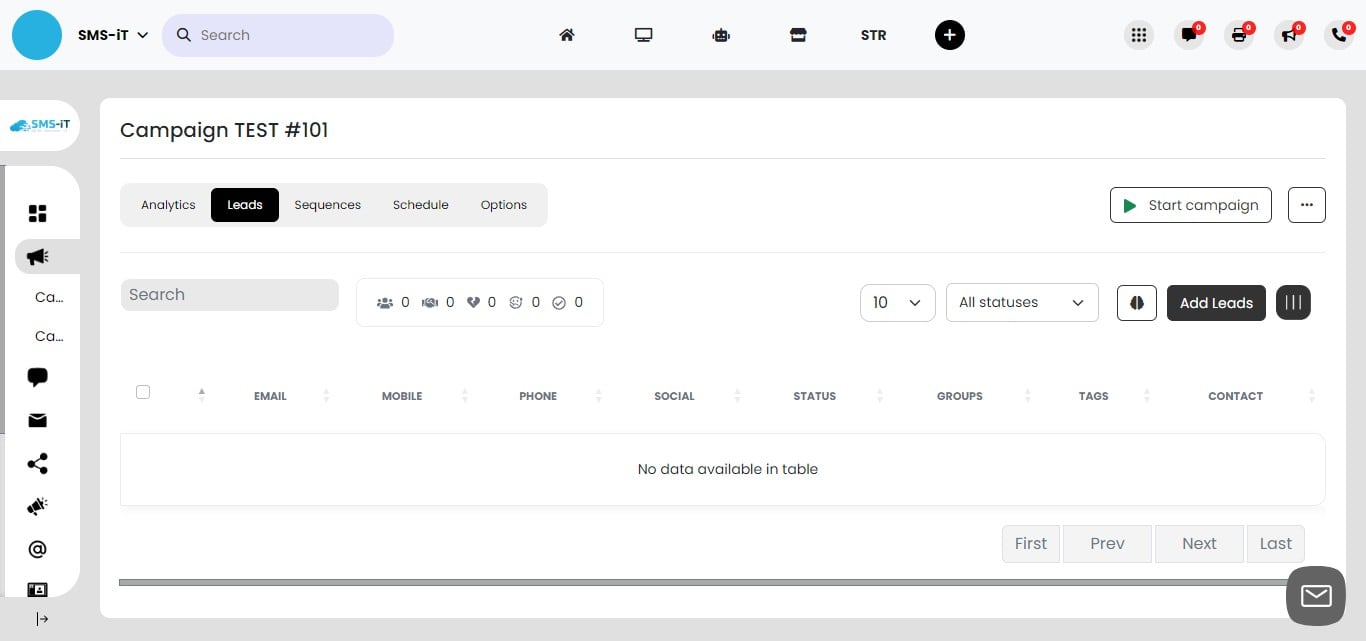Screen dimensions: 1366x641
Task: Open the Analytics tab
Action: coord(167,204)
